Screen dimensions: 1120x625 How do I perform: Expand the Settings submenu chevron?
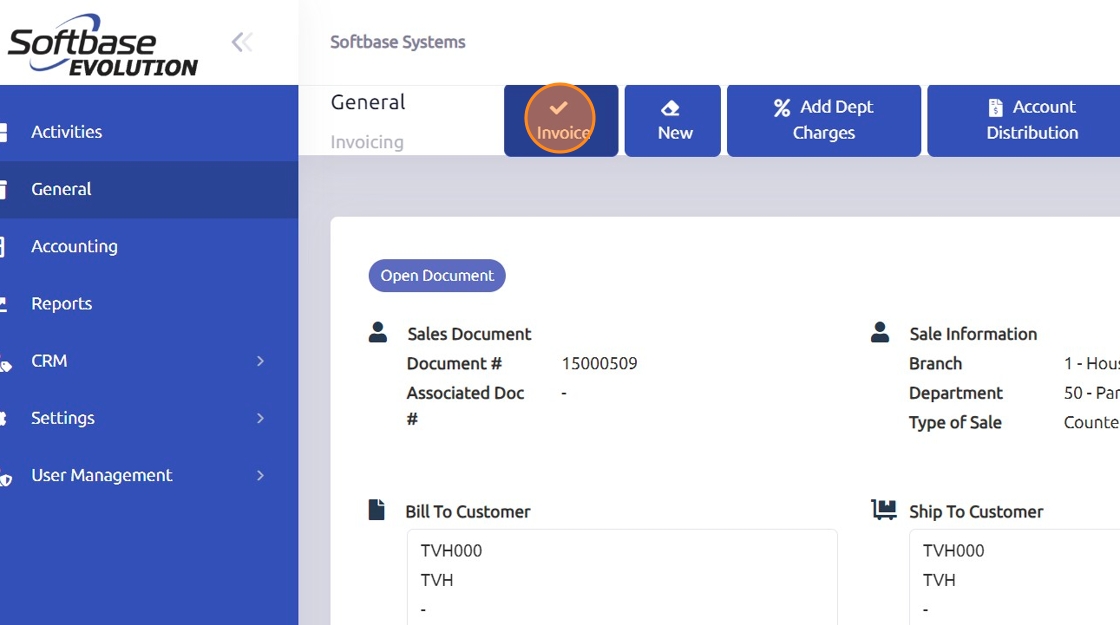pyautogui.click(x=260, y=418)
